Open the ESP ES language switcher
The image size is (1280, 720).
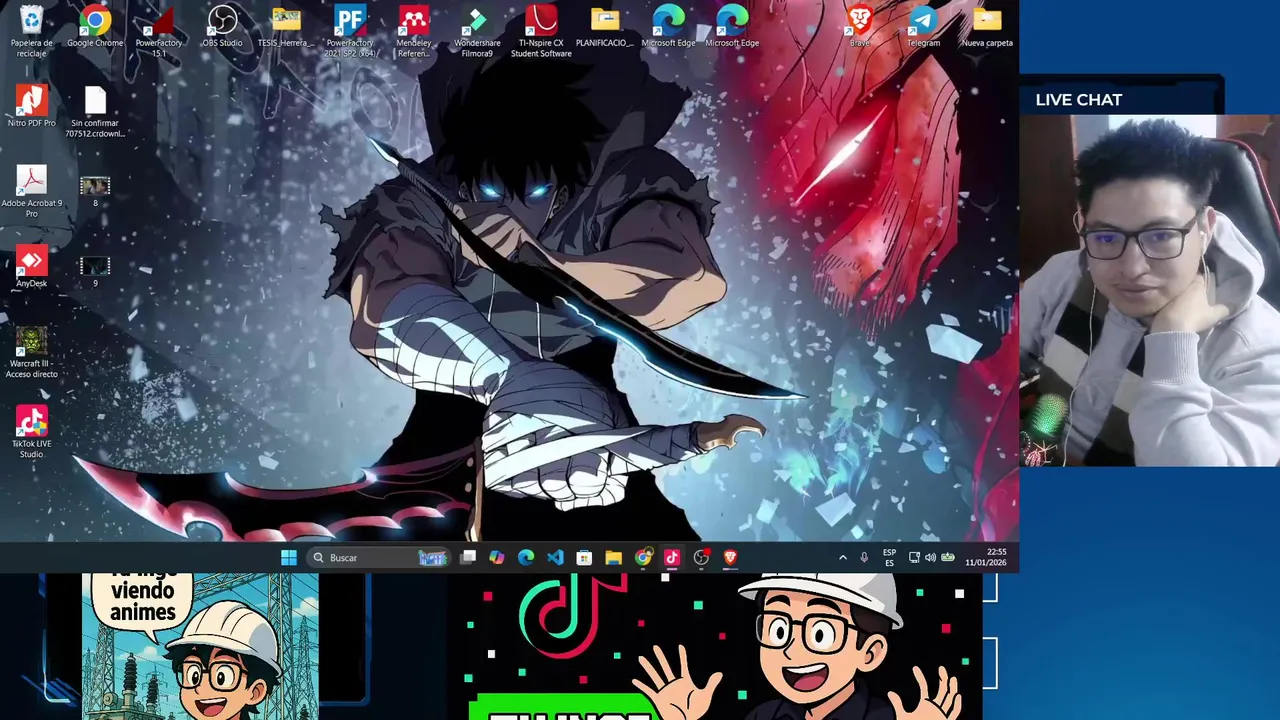click(x=889, y=558)
